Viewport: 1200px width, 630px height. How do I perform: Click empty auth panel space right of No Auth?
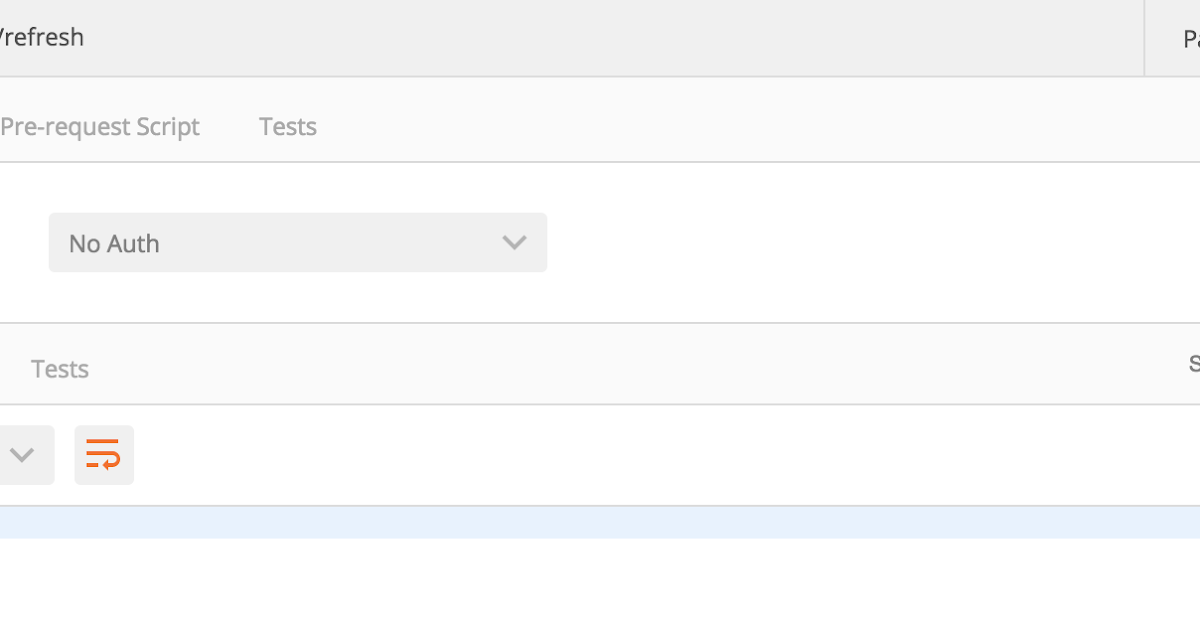point(850,242)
